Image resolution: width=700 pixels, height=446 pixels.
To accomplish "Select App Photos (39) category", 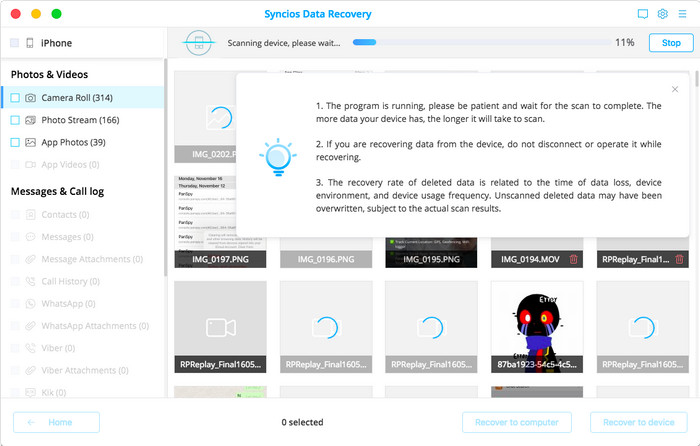I will pos(83,142).
